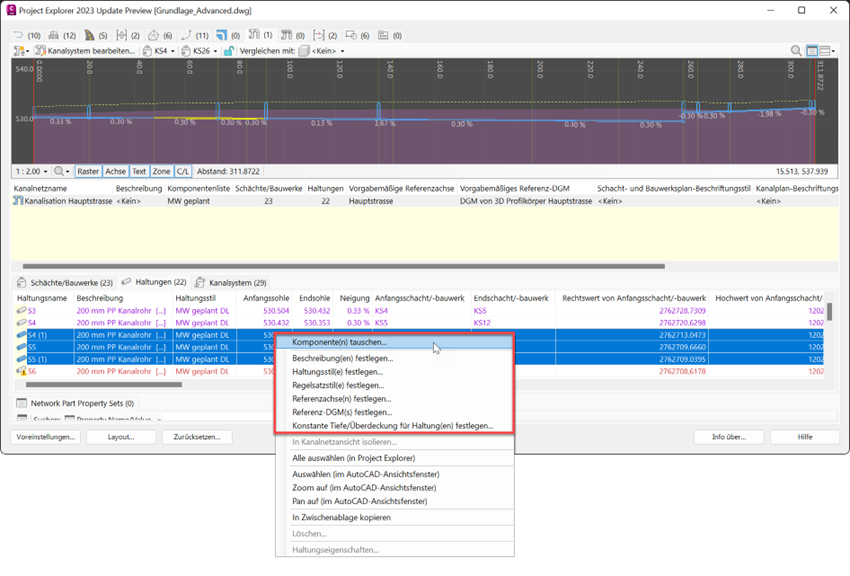Switch to the Schächte/Bauwerke (23) tab
Viewport: 850px width, 576px height.
[x=65, y=283]
